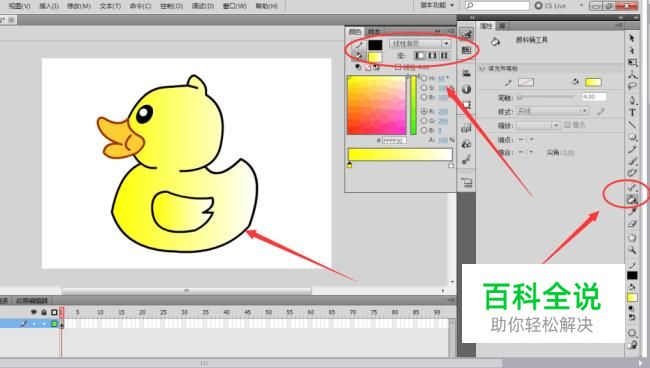Select the H hue radio button
The image size is (650, 368).
pyautogui.click(x=424, y=78)
